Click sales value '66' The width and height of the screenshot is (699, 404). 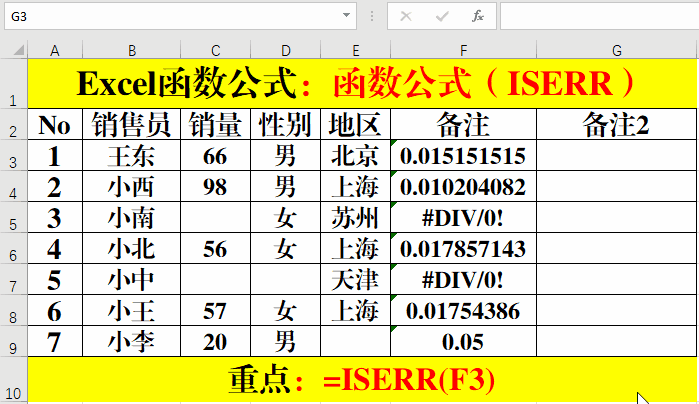tap(215, 155)
